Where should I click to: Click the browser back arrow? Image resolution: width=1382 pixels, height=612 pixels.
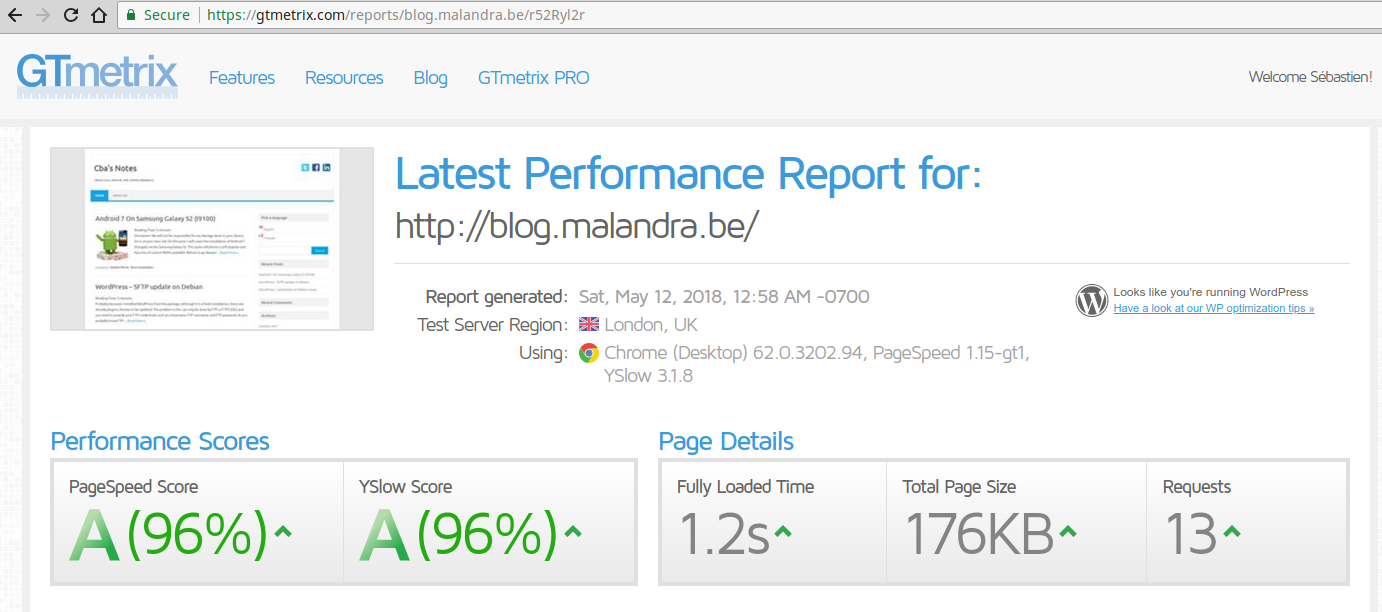(16, 16)
